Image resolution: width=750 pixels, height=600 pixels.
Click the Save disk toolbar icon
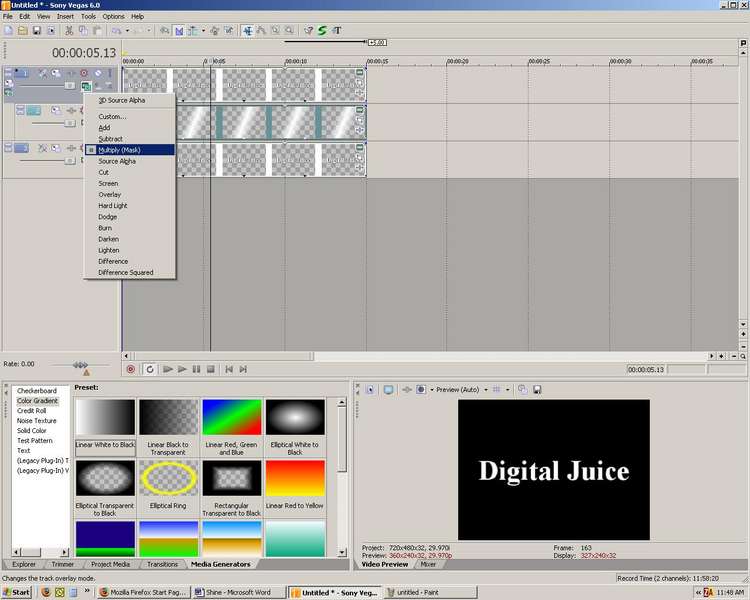pyautogui.click(x=37, y=31)
